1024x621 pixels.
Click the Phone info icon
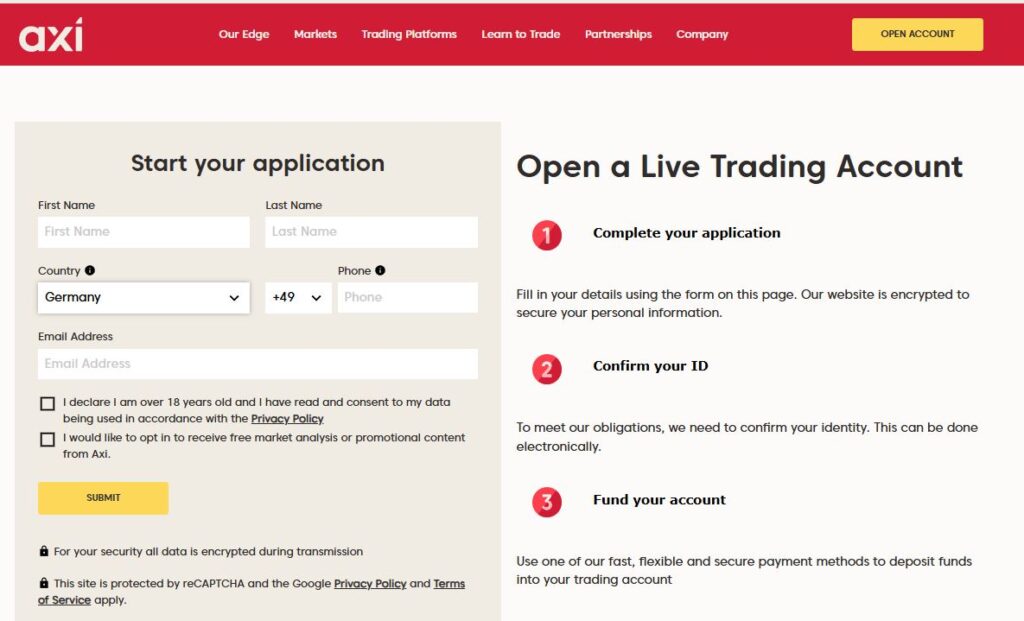click(x=380, y=270)
